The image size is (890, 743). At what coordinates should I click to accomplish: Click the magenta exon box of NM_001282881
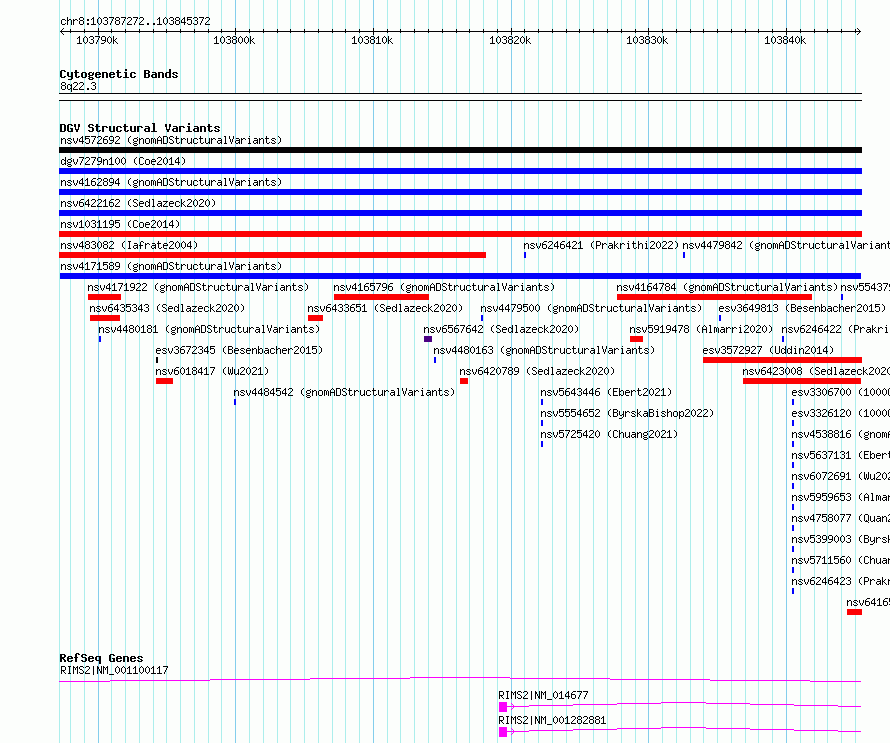(x=503, y=732)
